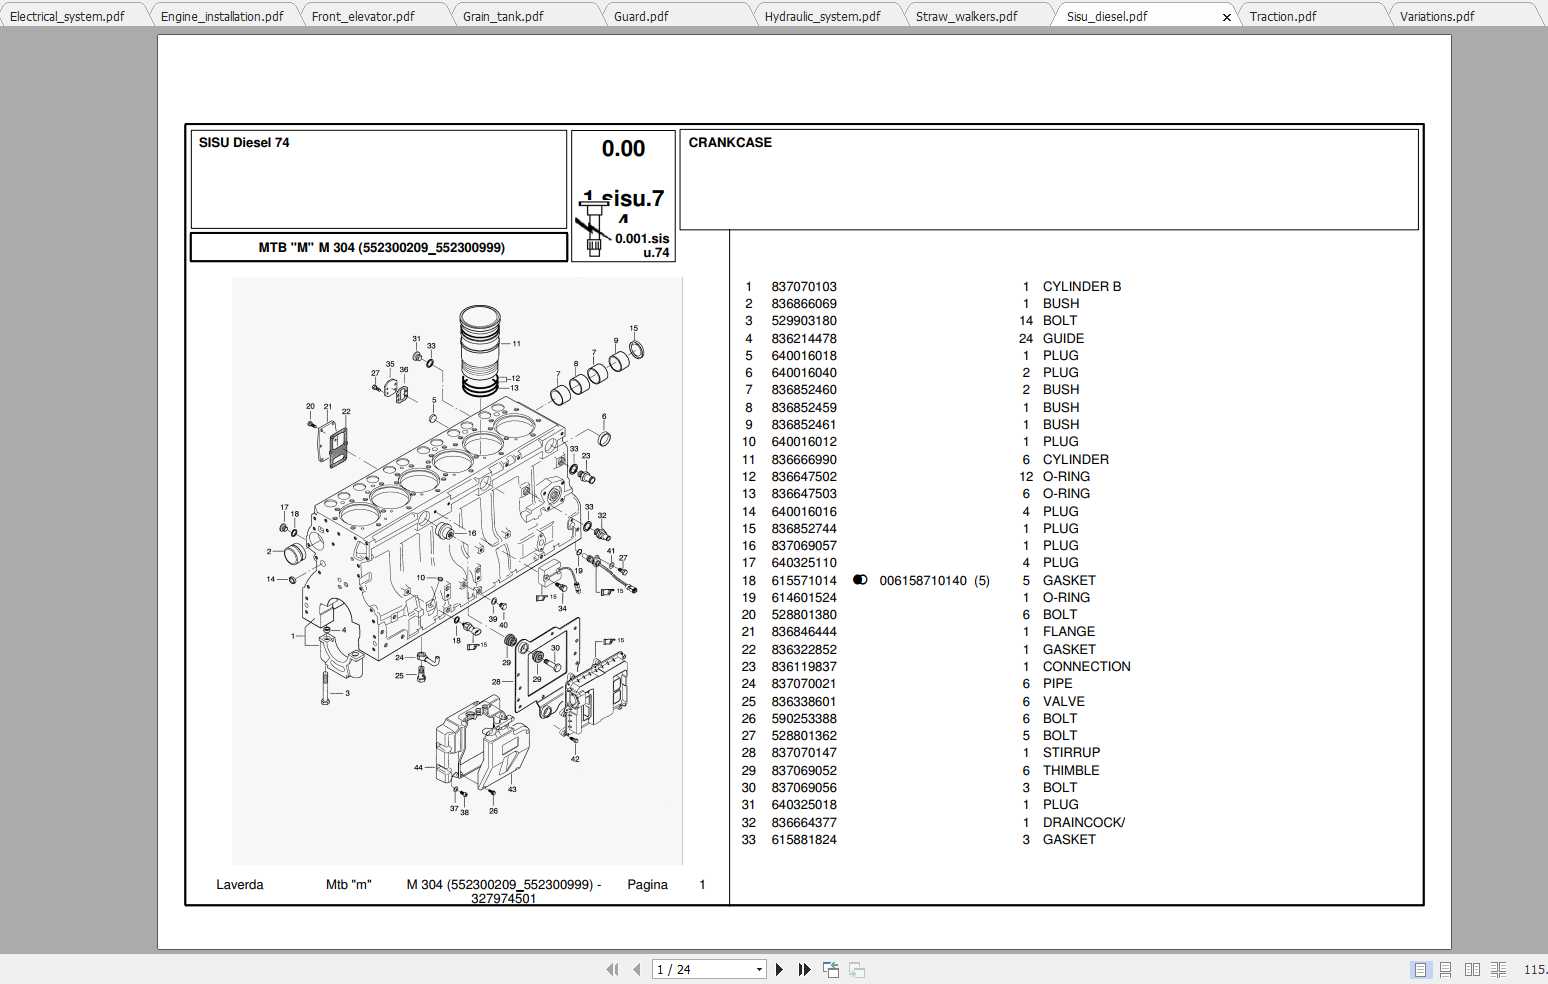Open the Variations.pdf tab

pos(1438,15)
